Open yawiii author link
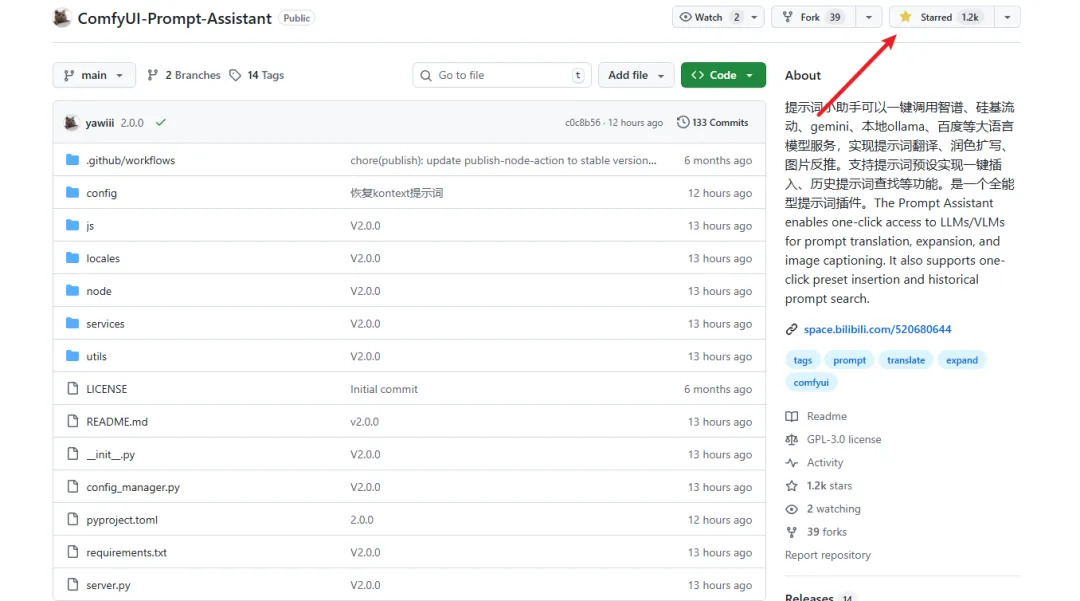 click(100, 123)
